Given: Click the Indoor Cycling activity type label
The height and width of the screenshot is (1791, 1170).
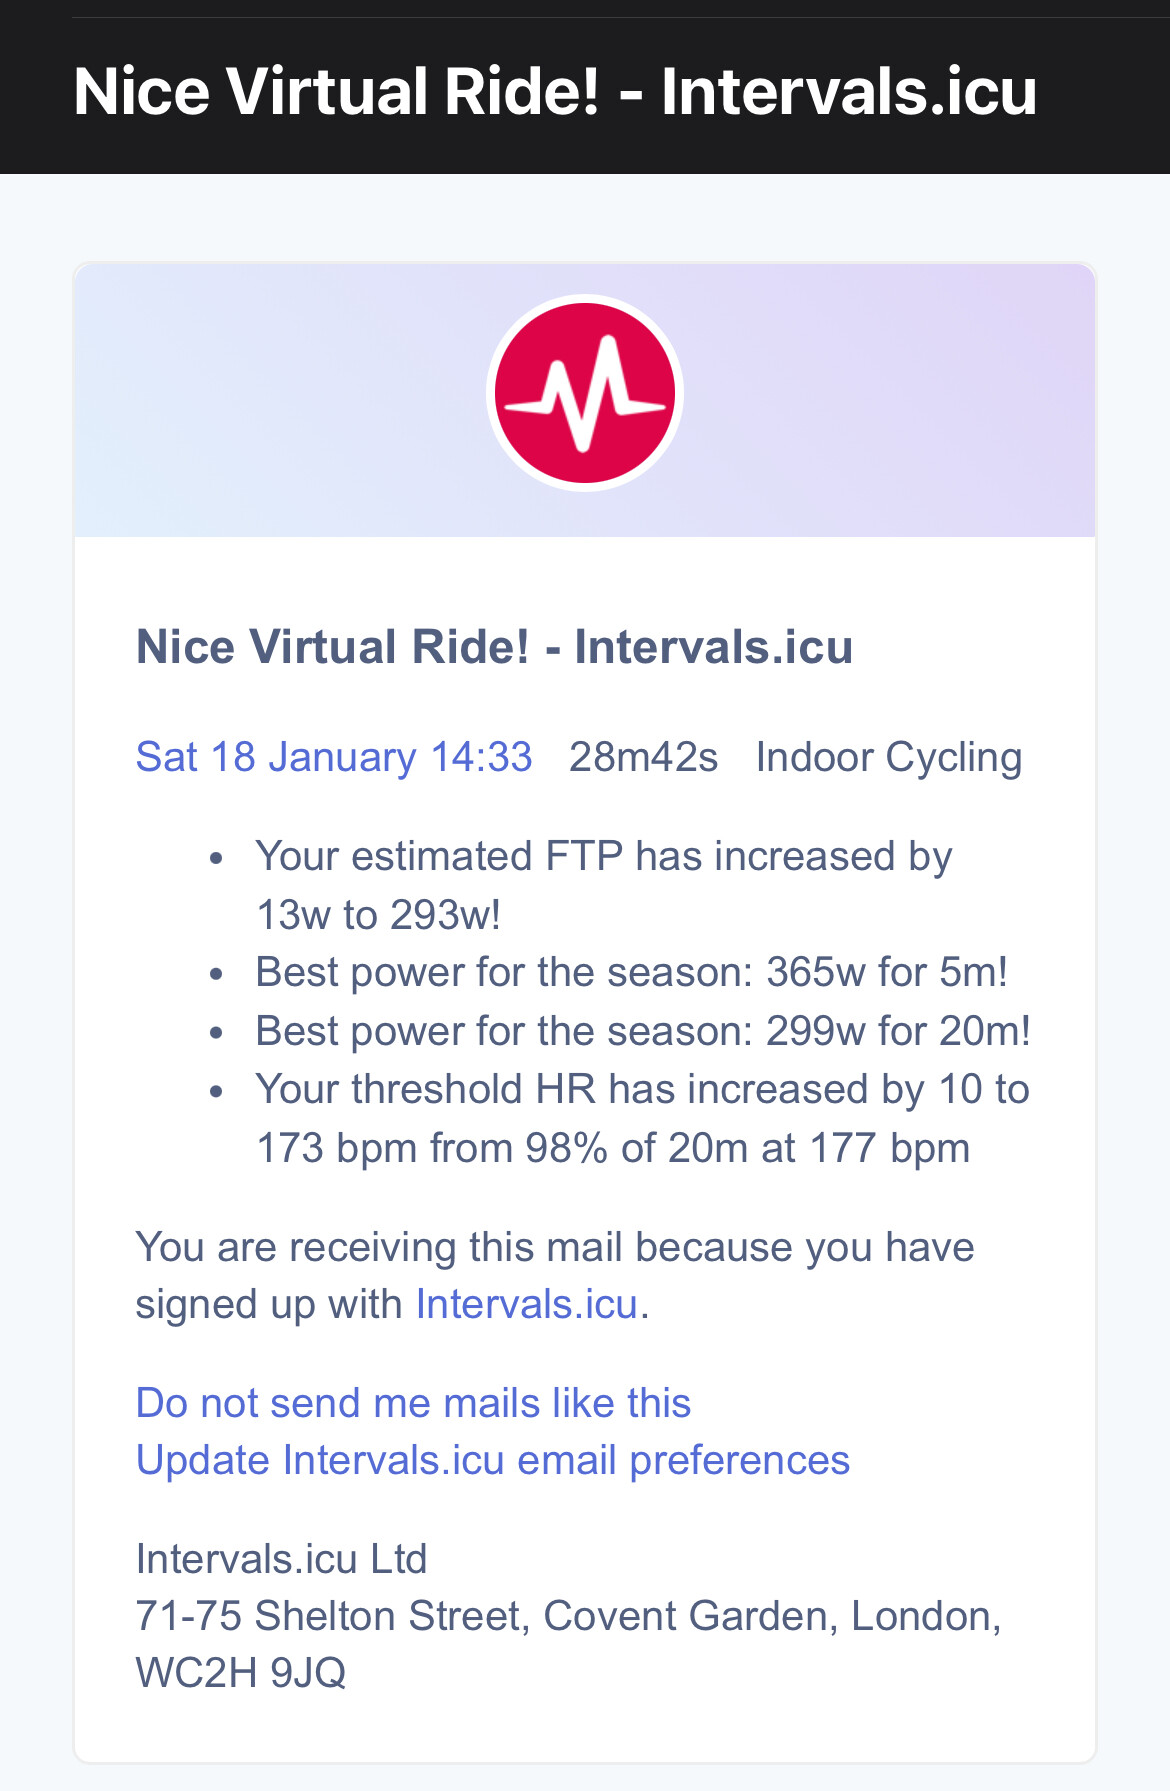Looking at the screenshot, I should (889, 757).
